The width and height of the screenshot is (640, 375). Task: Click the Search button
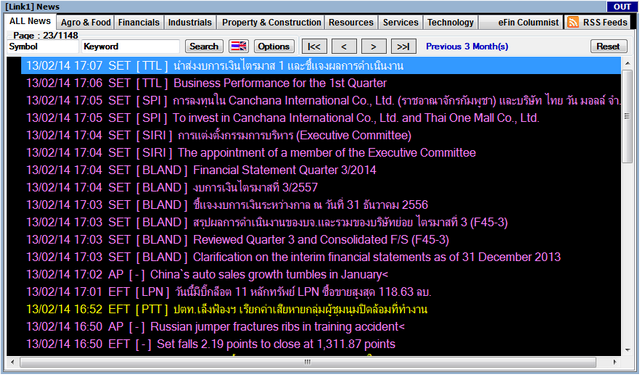click(x=204, y=47)
